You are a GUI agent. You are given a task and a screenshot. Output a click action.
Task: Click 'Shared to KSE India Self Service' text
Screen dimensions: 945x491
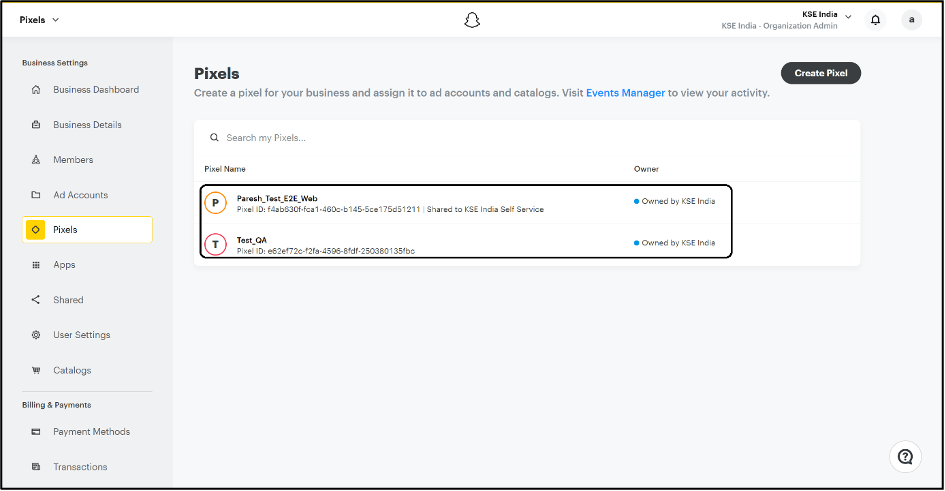point(485,210)
